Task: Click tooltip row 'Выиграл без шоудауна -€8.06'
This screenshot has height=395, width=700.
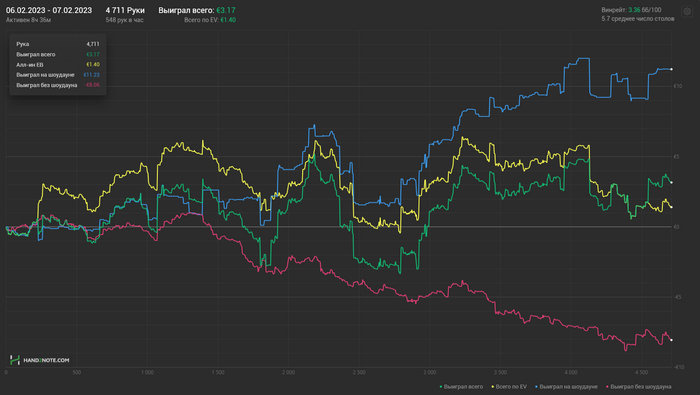Action: tap(58, 85)
